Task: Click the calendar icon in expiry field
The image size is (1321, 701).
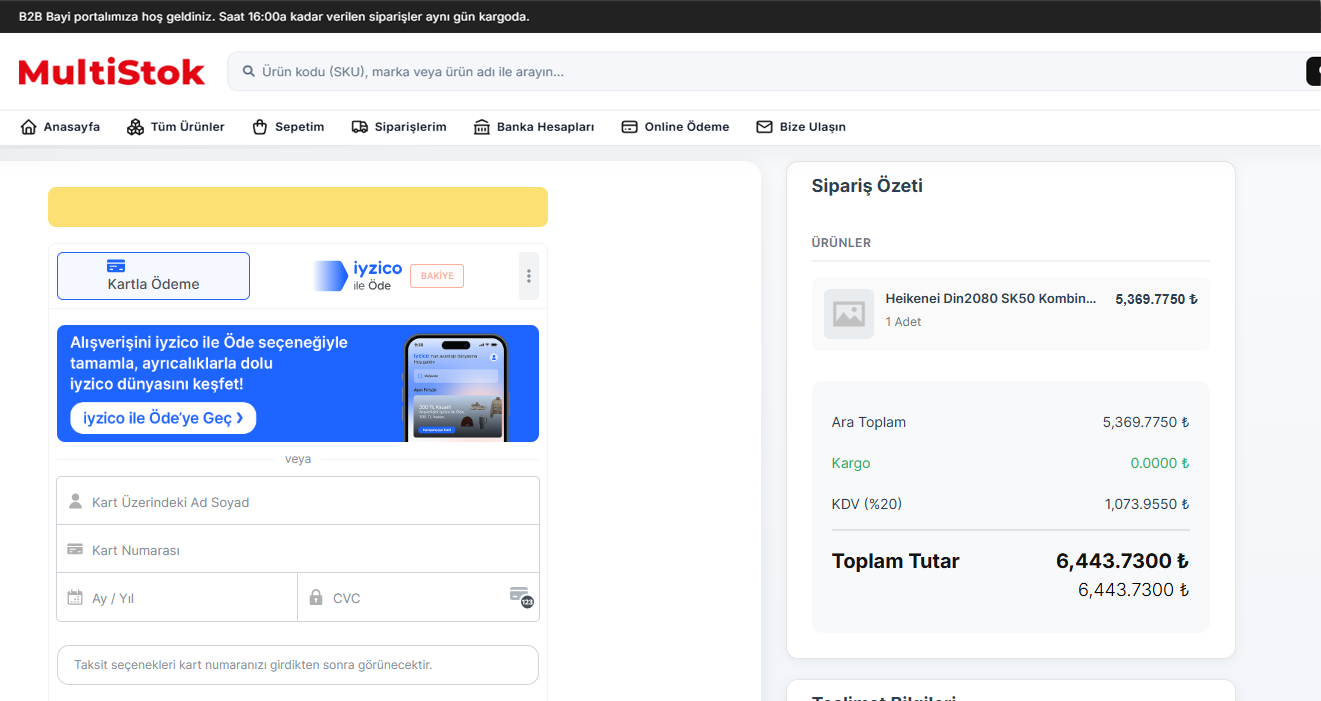Action: tap(75, 597)
